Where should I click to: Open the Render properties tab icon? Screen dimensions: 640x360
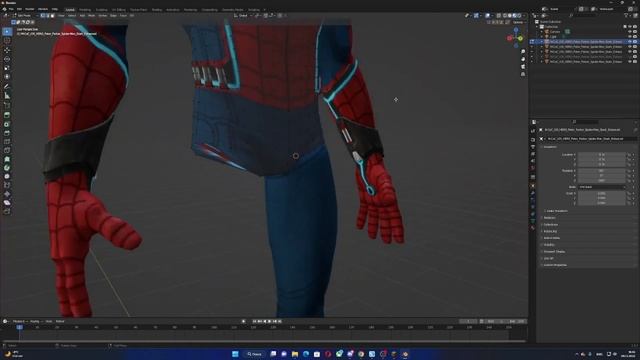coord(533,140)
